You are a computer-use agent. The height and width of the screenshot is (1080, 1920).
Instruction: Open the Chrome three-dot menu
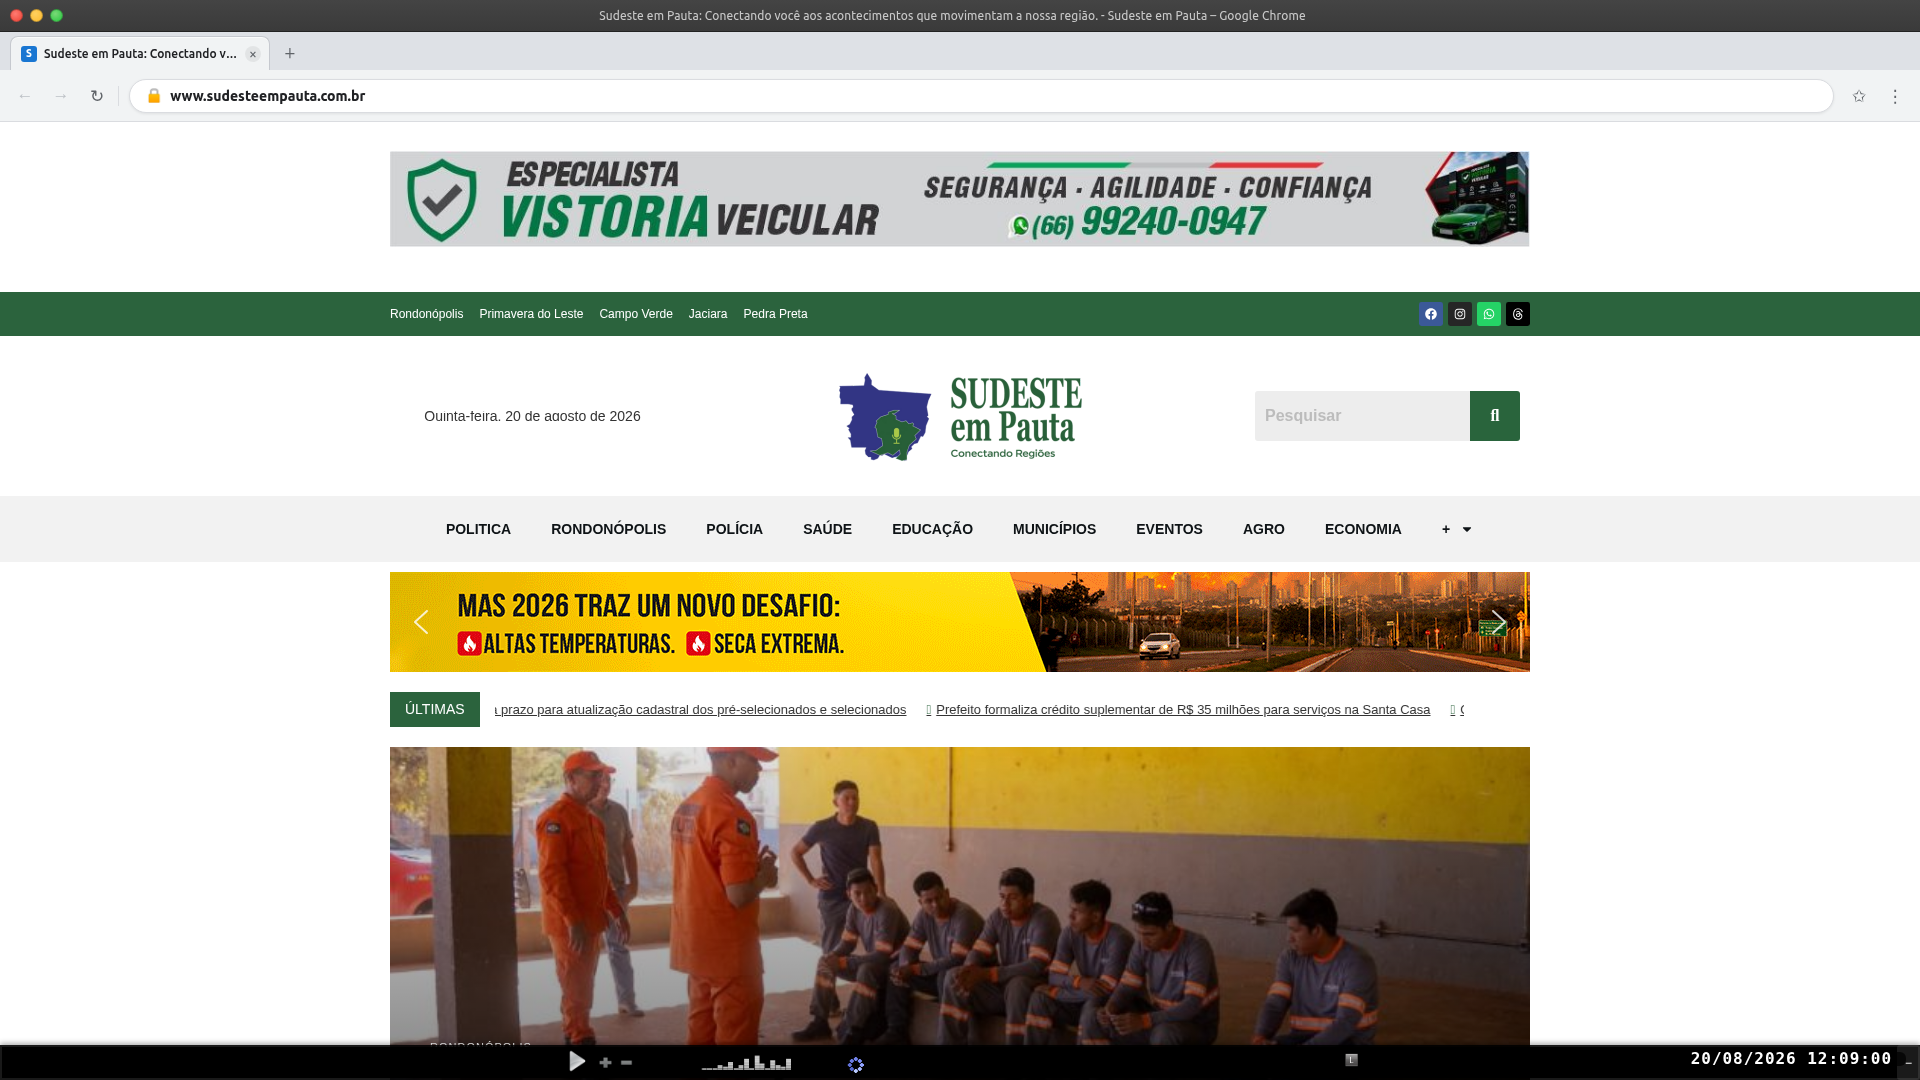pyautogui.click(x=1894, y=96)
